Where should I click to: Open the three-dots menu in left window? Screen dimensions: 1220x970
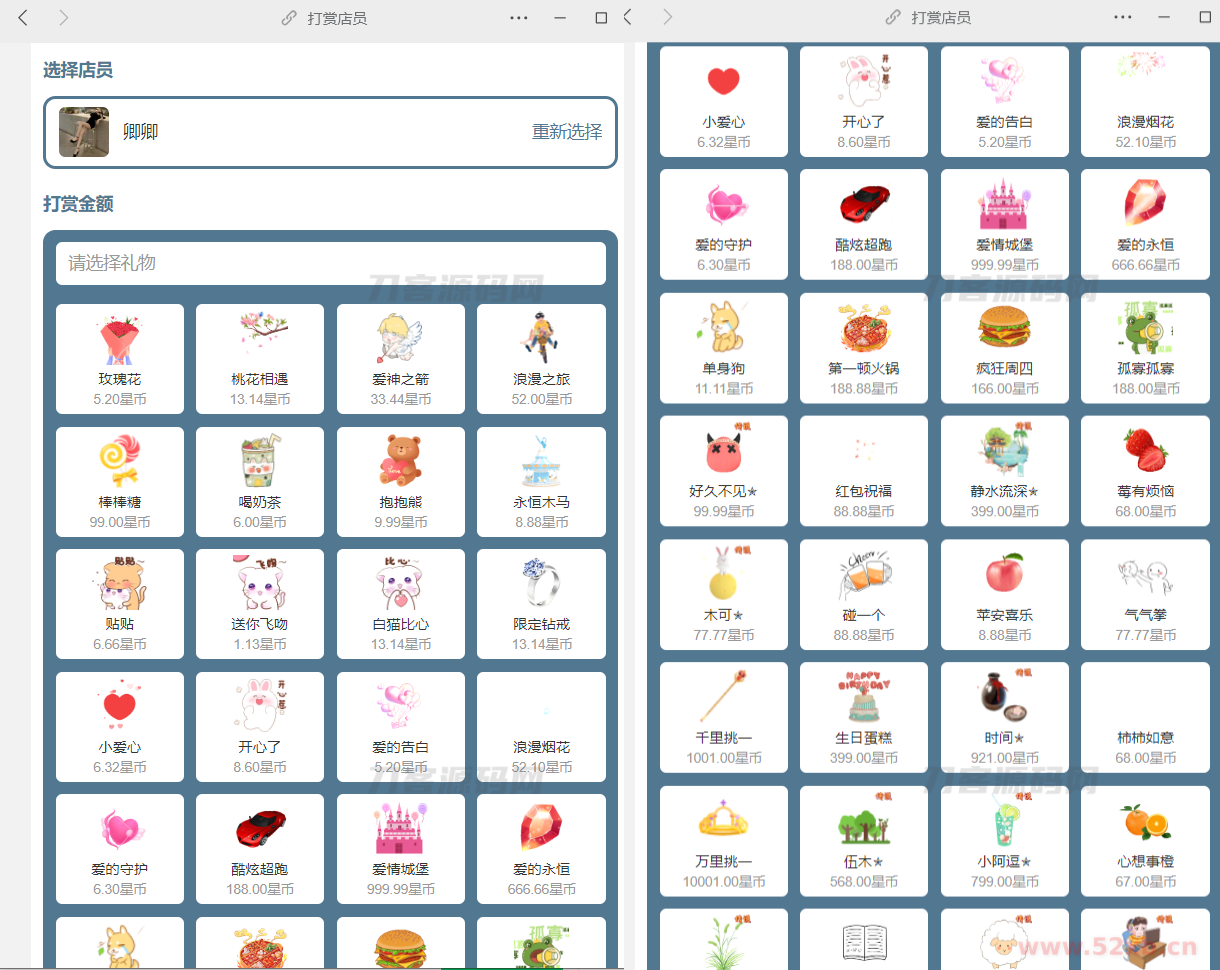pos(518,18)
